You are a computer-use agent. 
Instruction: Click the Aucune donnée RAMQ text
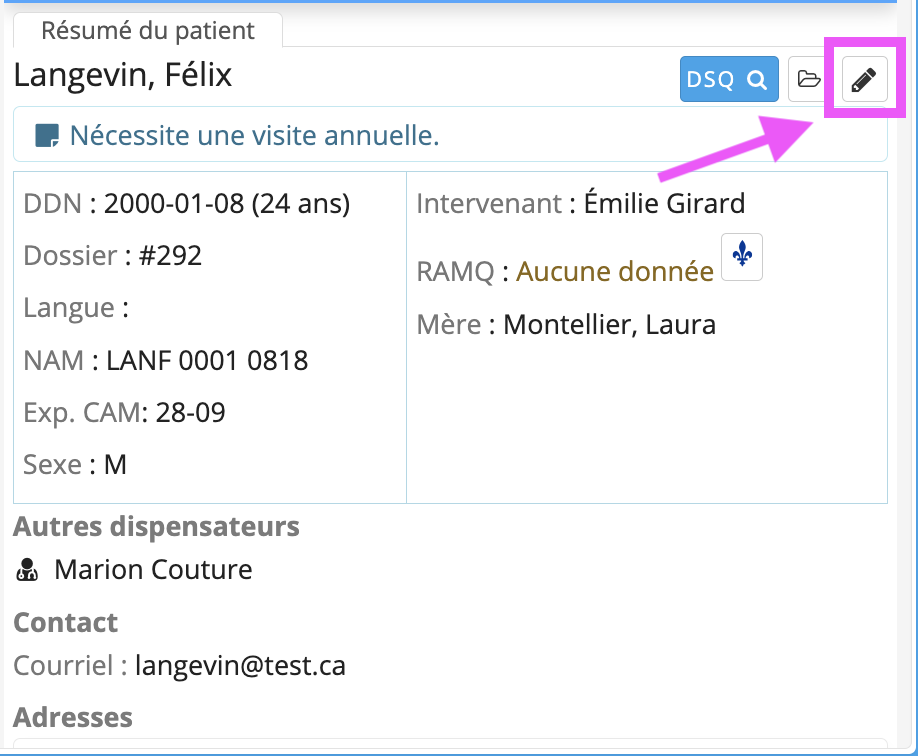(615, 271)
